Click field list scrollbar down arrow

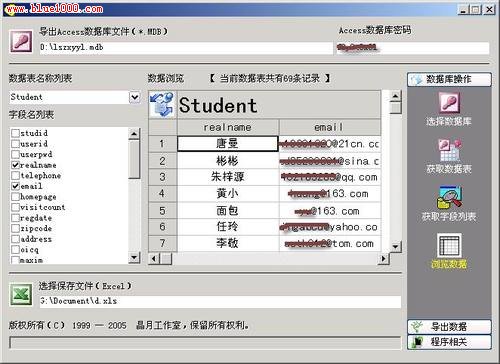134,257
